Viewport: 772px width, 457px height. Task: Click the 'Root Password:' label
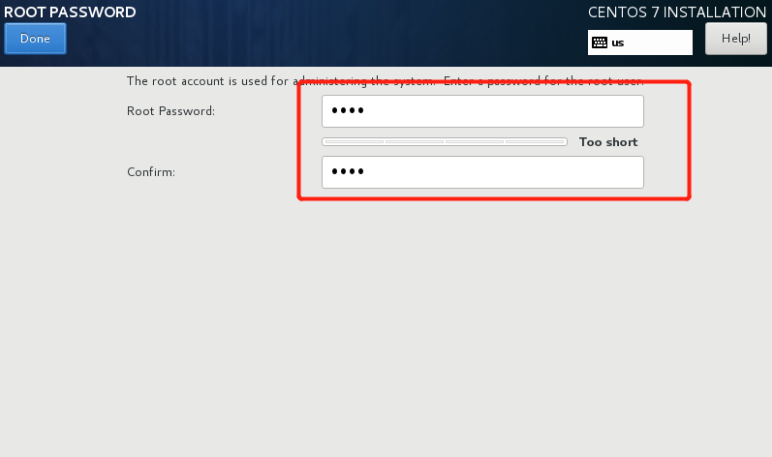tap(171, 111)
